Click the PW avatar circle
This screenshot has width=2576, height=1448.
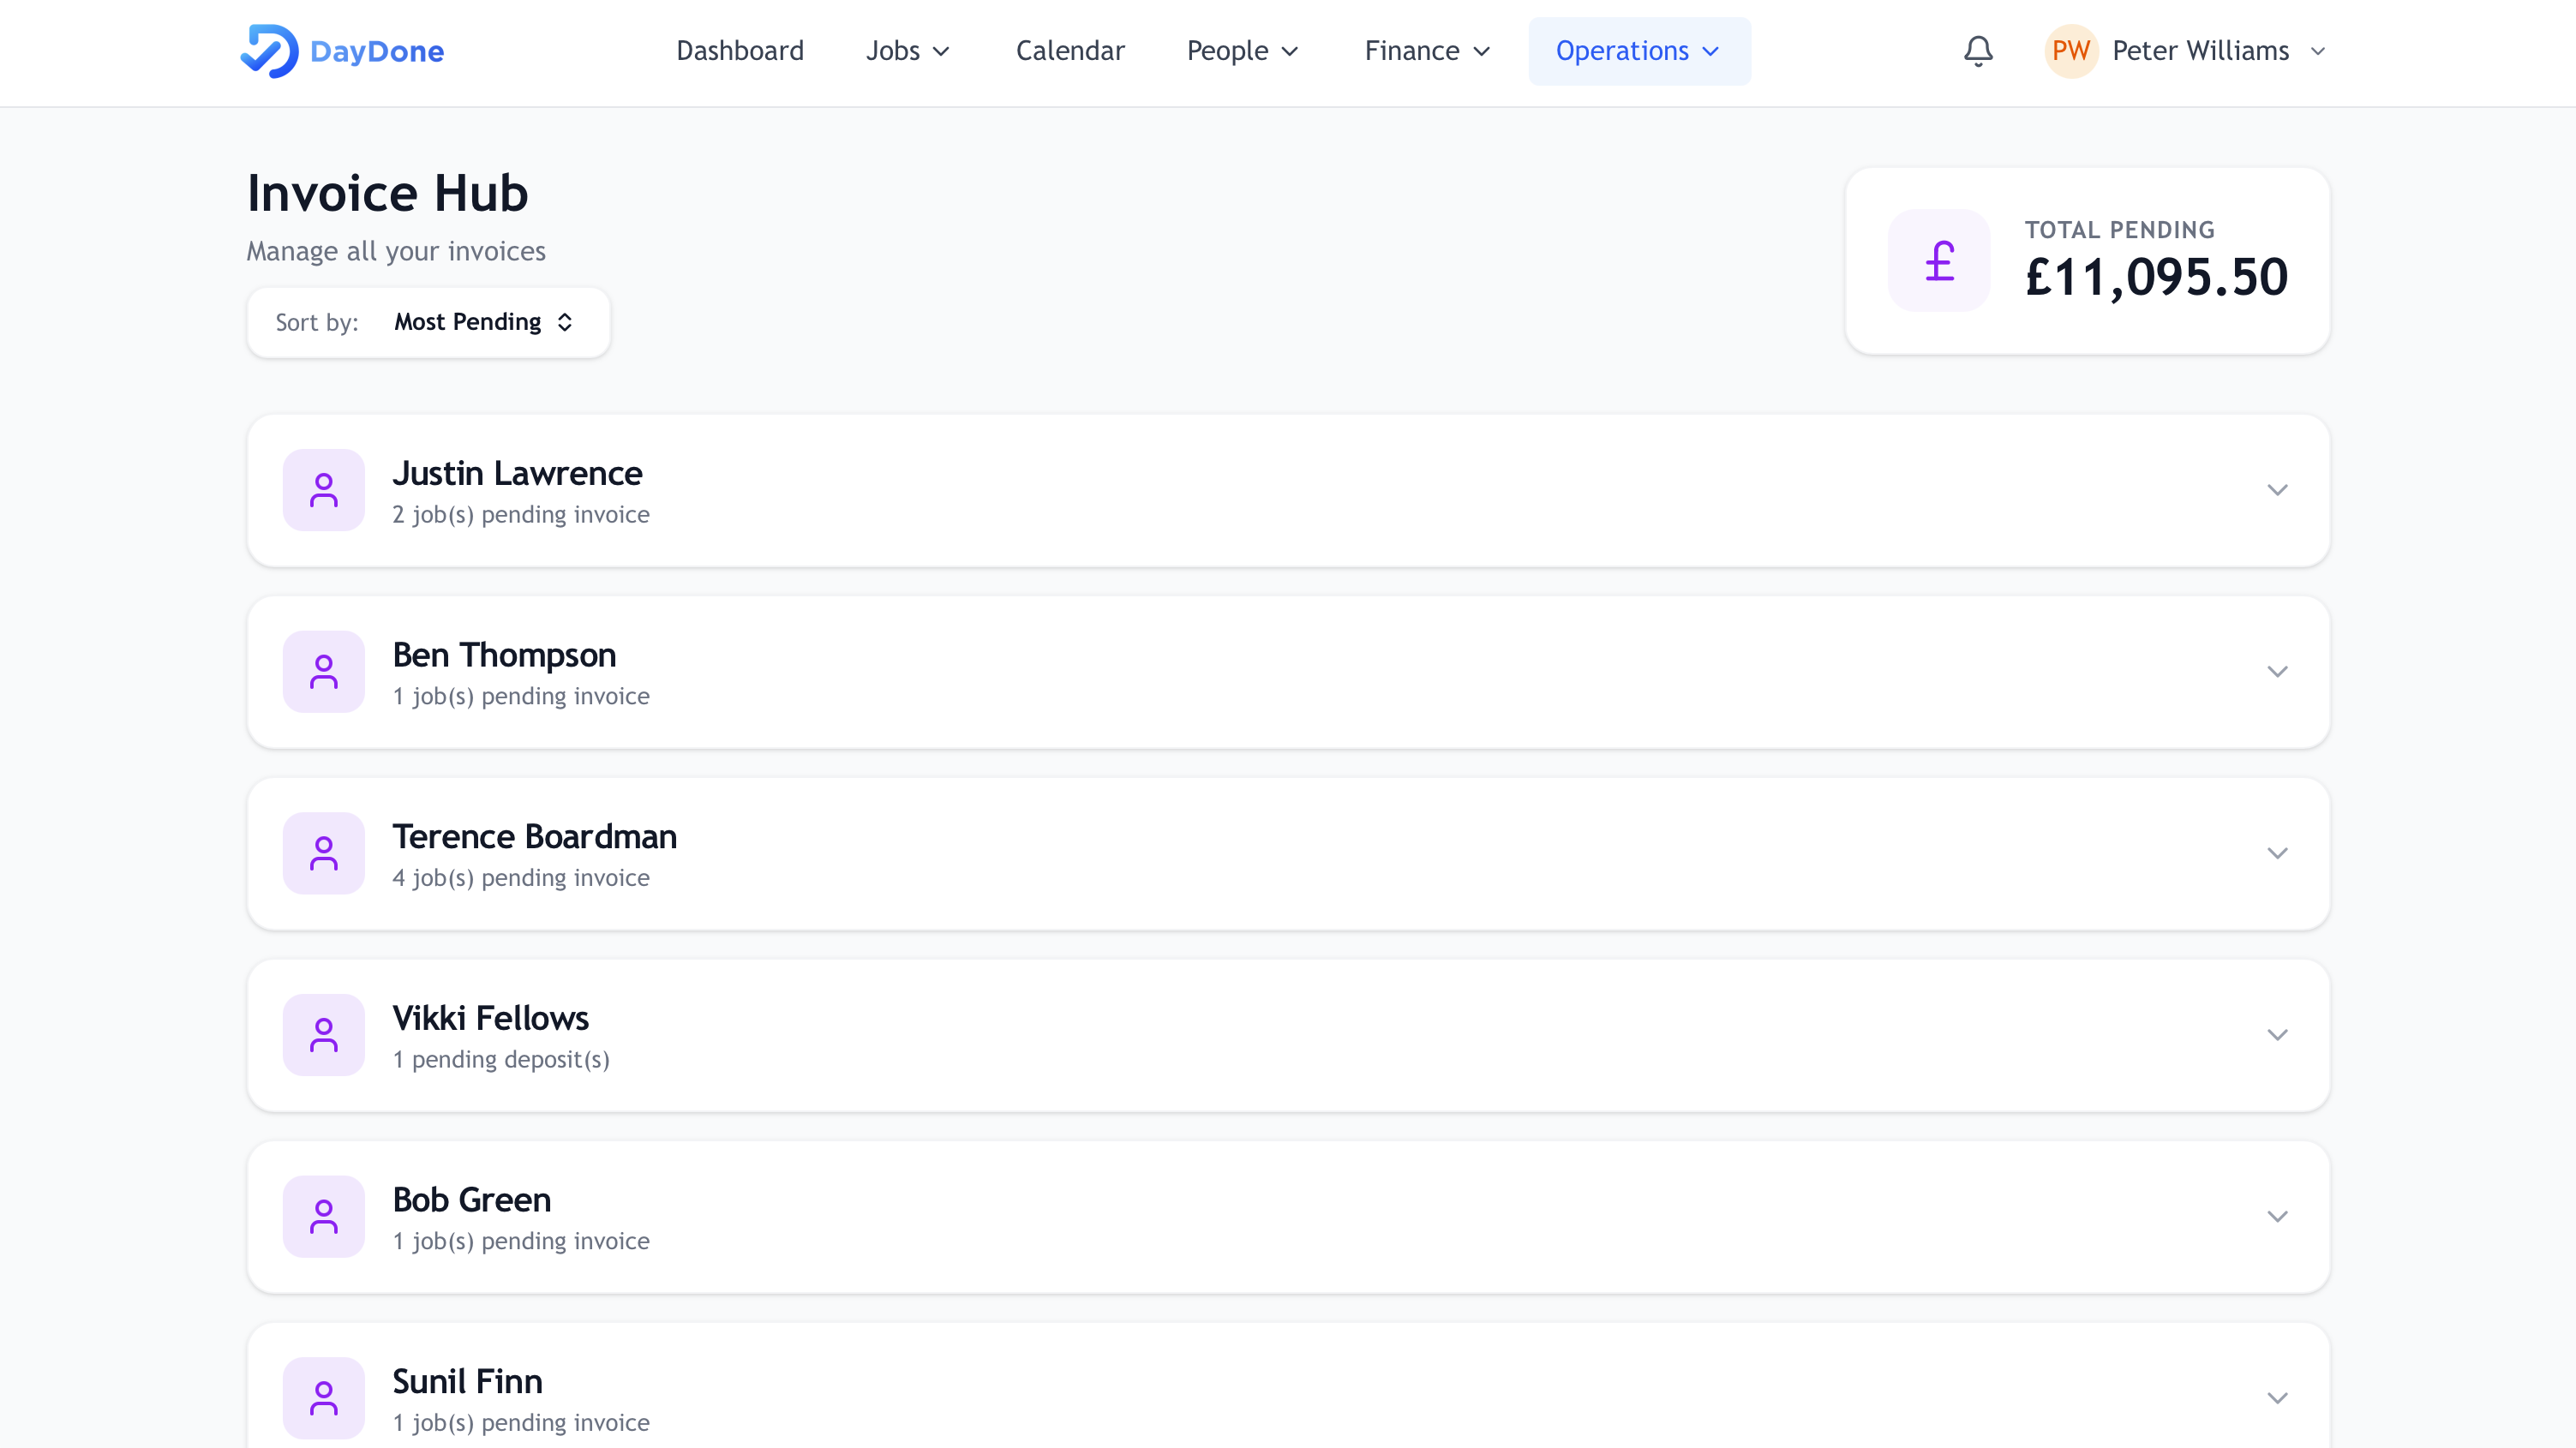[x=2071, y=51]
